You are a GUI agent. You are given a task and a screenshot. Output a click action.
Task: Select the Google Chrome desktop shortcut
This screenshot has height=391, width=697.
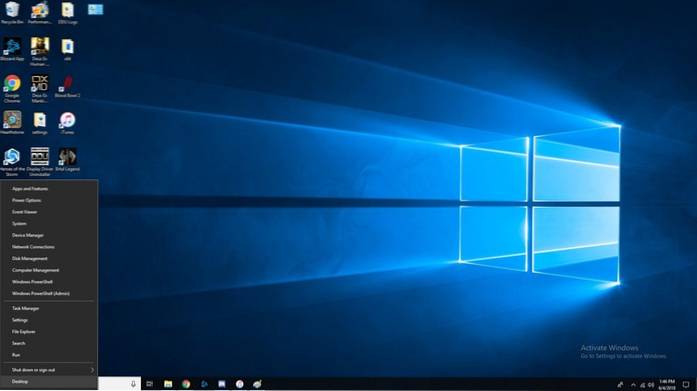point(12,88)
